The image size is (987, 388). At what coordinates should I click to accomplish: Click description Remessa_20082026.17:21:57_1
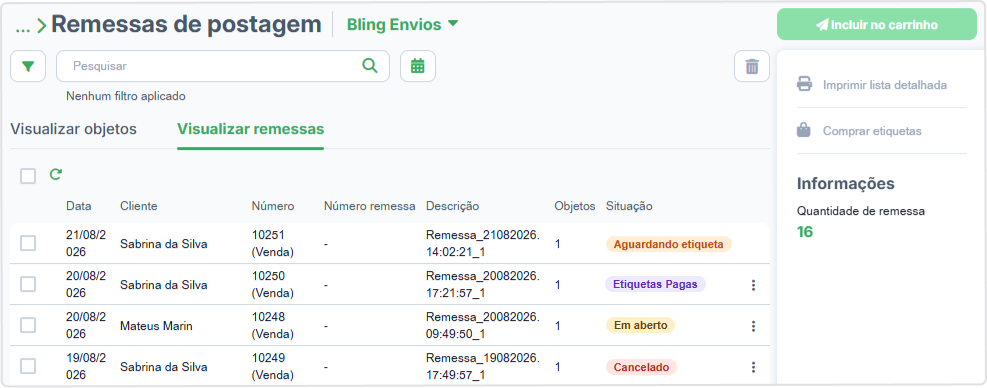483,285
